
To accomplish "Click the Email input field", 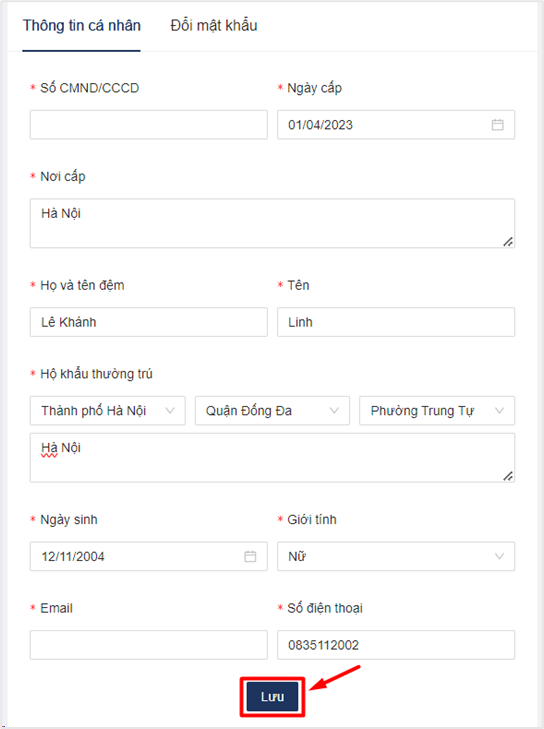I will pos(149,645).
